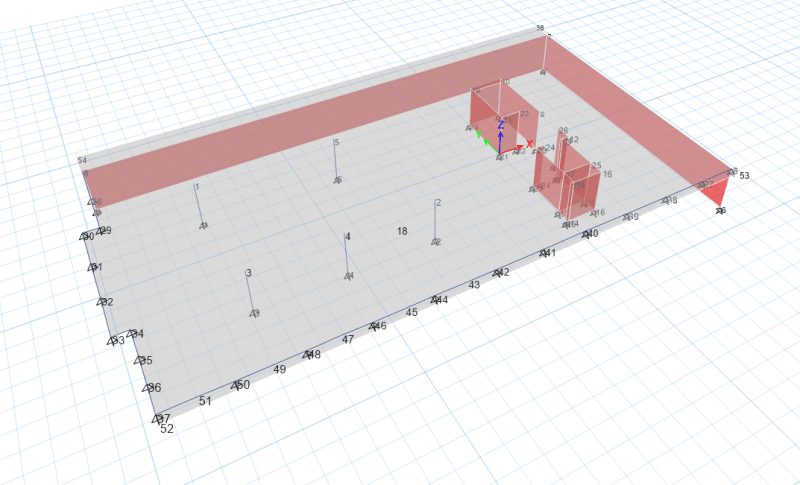Click the wall-top node label 22
The image size is (800, 485).
524,114
